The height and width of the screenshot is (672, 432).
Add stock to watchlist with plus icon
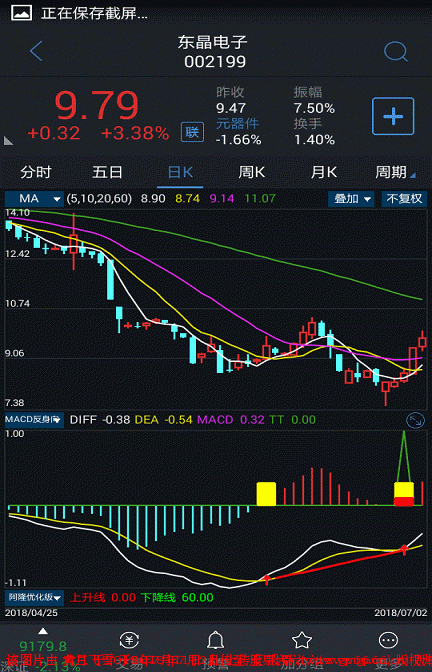(x=393, y=116)
